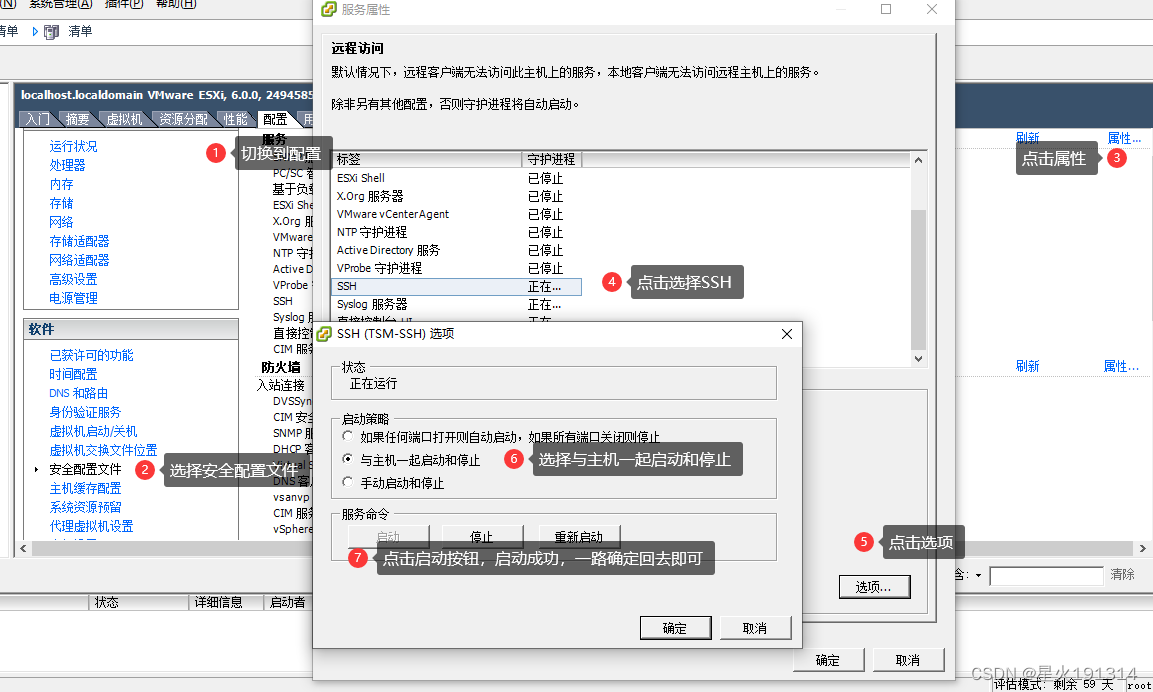1153x692 pixels.
Task: Switch to the 资源分配 tab
Action: click(184, 119)
